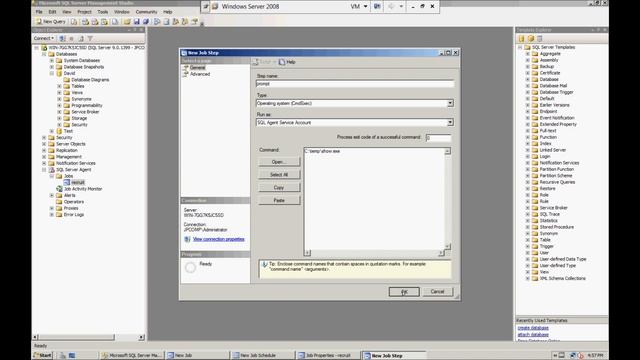Click first SQL Server templates icon in Template Explorer

521,38
